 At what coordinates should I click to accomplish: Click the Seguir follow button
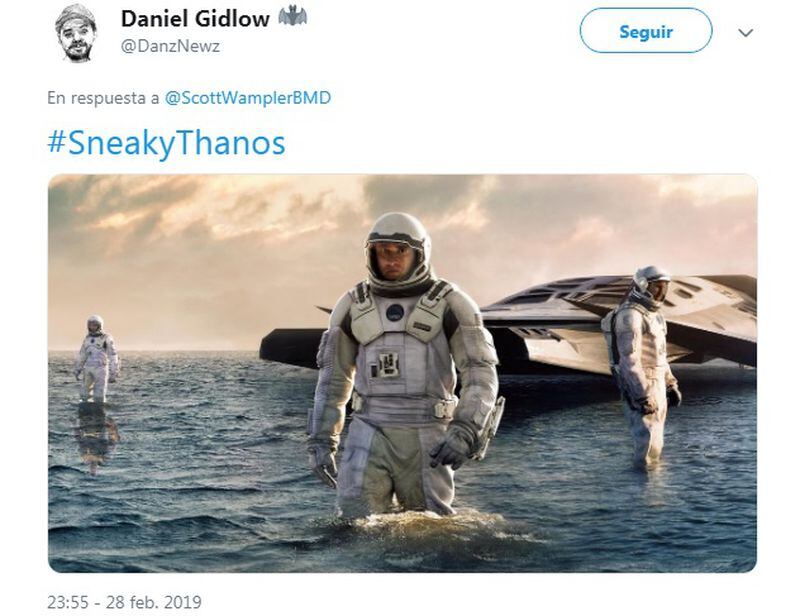646,31
